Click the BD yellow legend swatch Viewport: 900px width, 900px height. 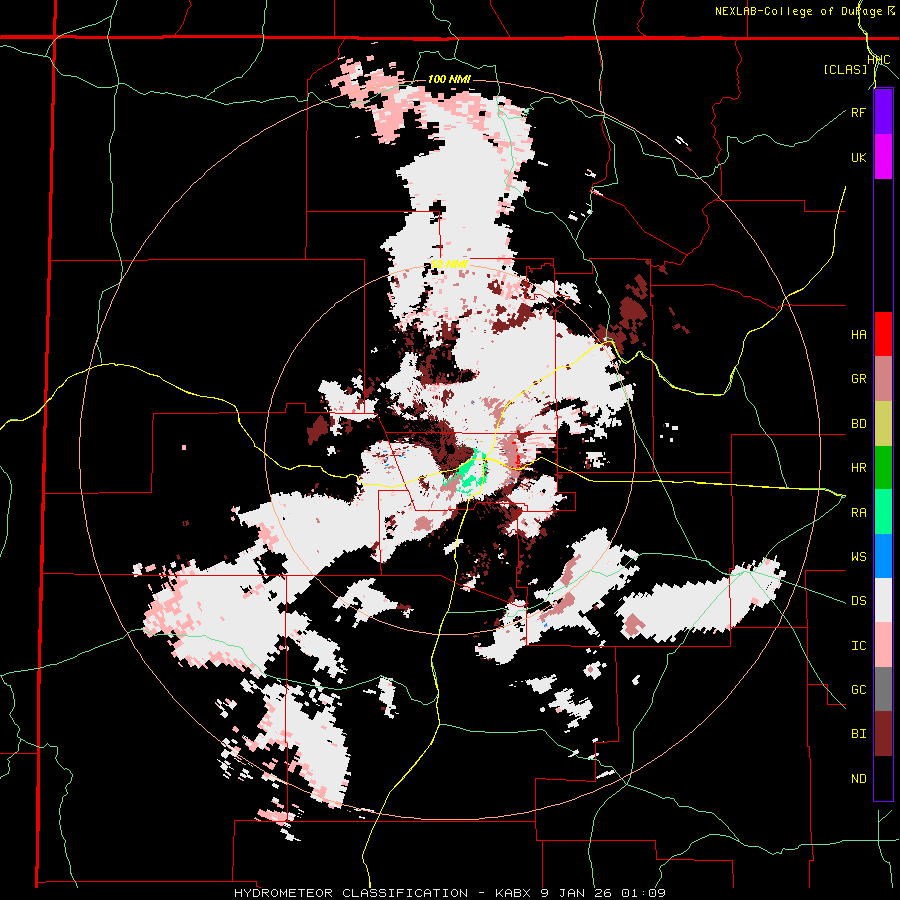coord(883,424)
